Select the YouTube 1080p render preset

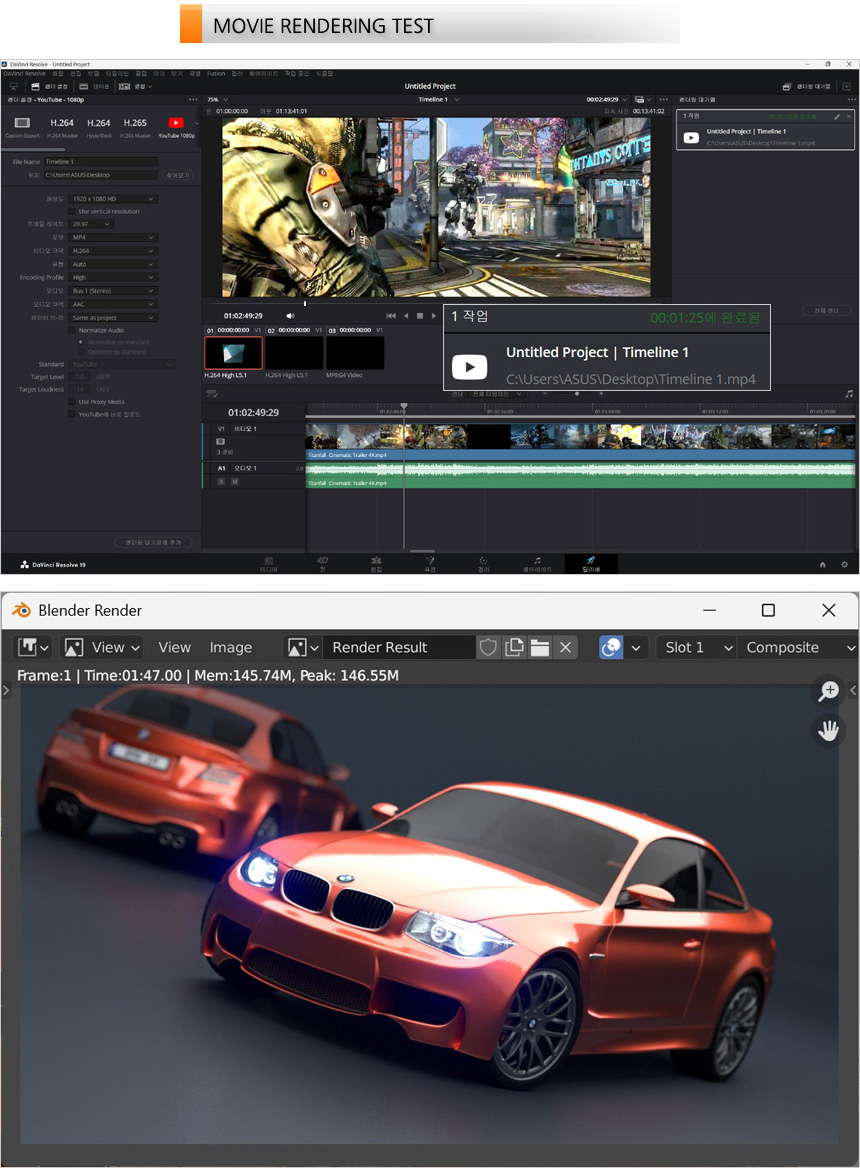point(176,124)
